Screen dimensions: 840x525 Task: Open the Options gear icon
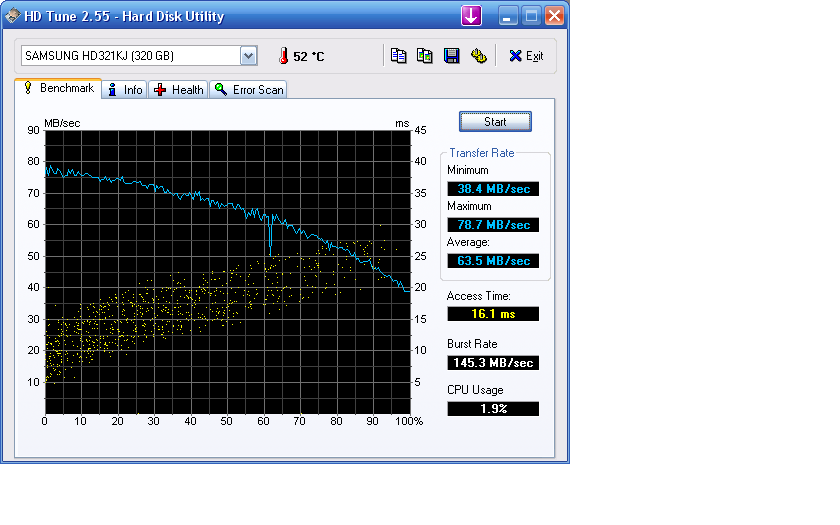coord(478,56)
